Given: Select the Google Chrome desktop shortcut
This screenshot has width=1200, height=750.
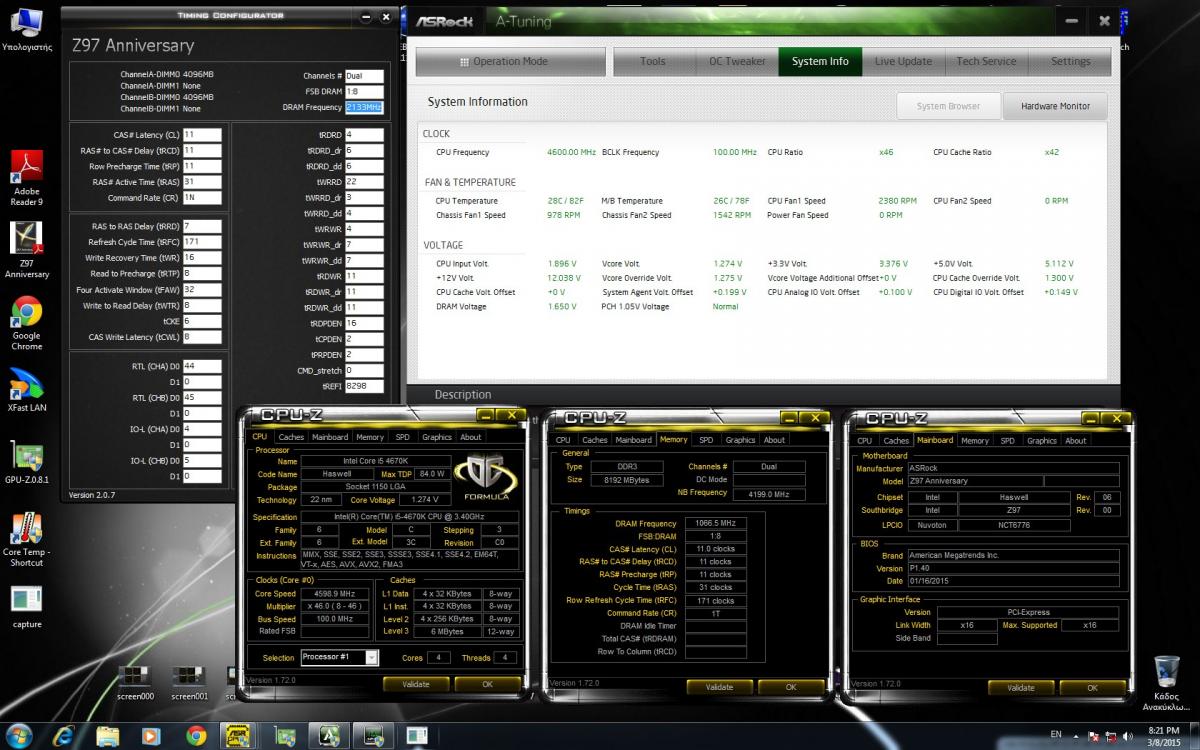Looking at the screenshot, I should click(x=26, y=322).
